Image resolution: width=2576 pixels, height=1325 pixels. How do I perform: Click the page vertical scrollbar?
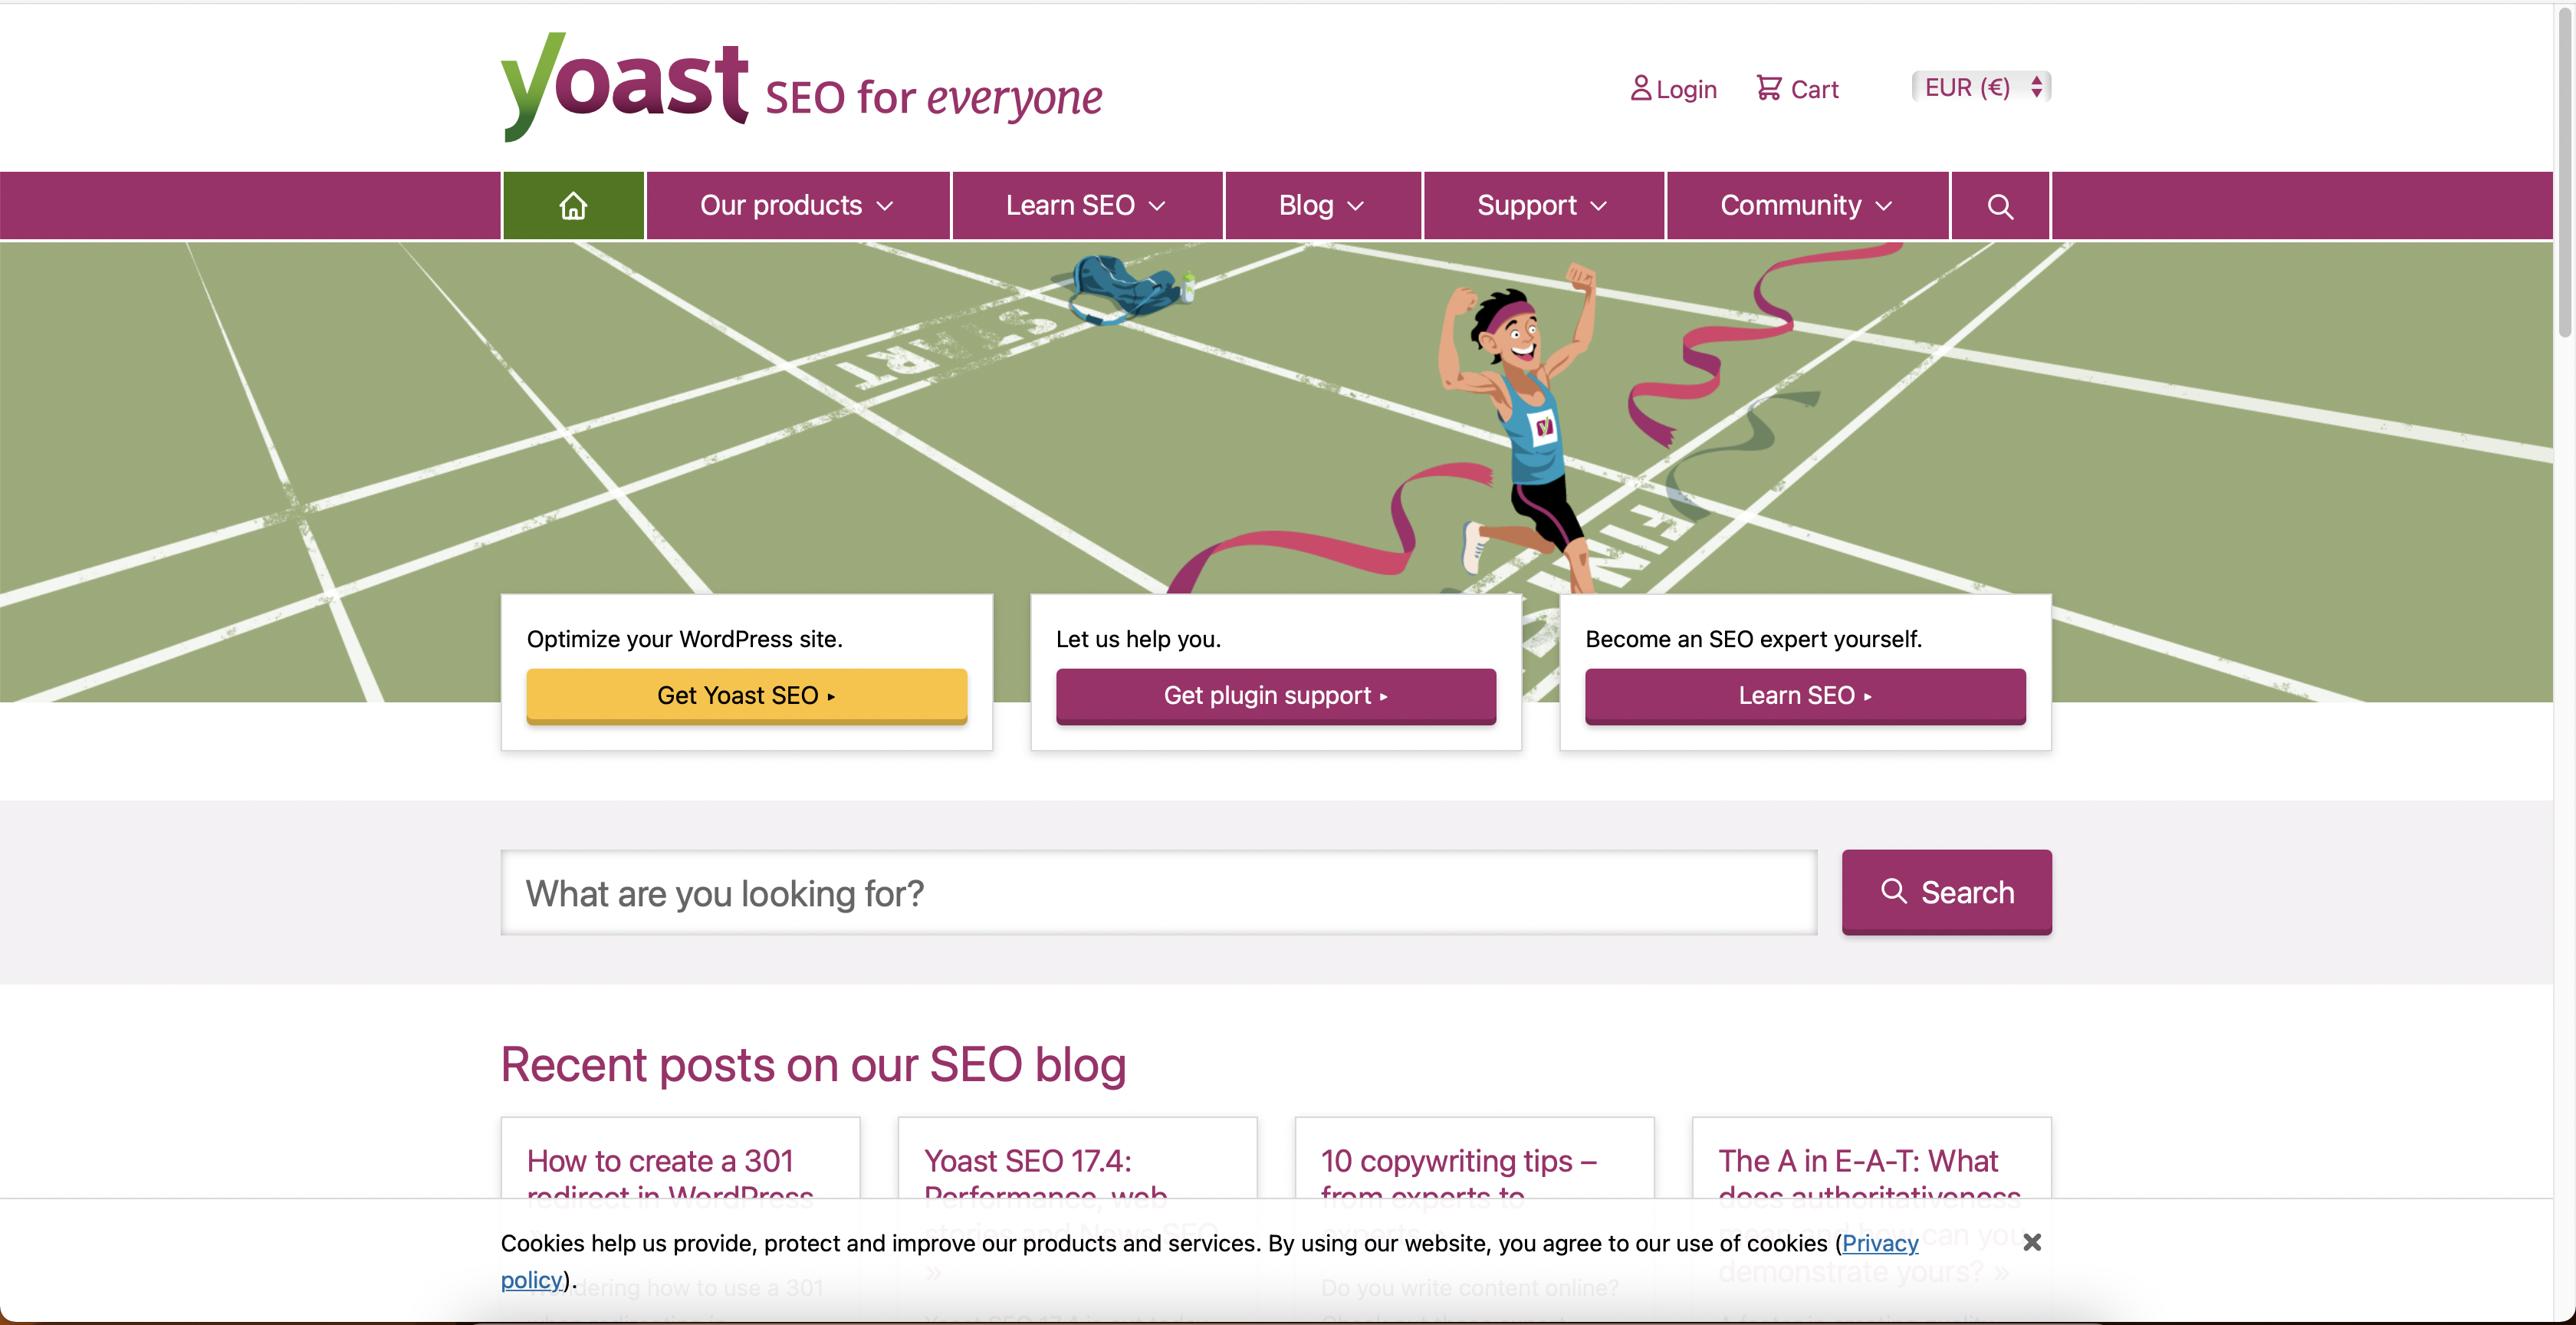click(x=2565, y=170)
